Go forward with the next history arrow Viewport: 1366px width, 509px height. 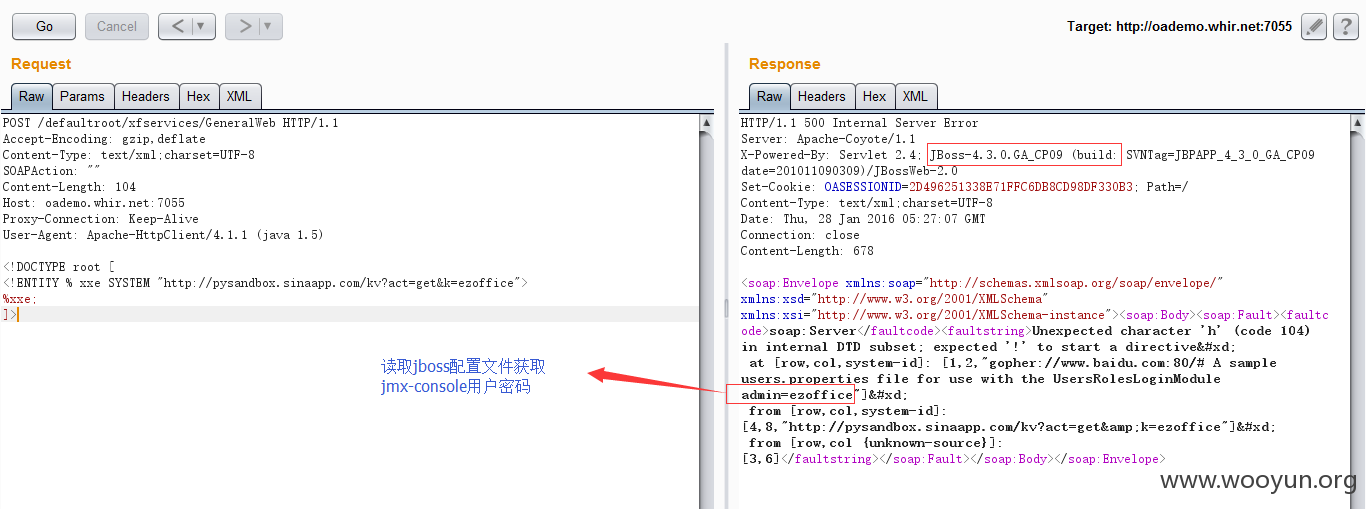click(x=245, y=27)
